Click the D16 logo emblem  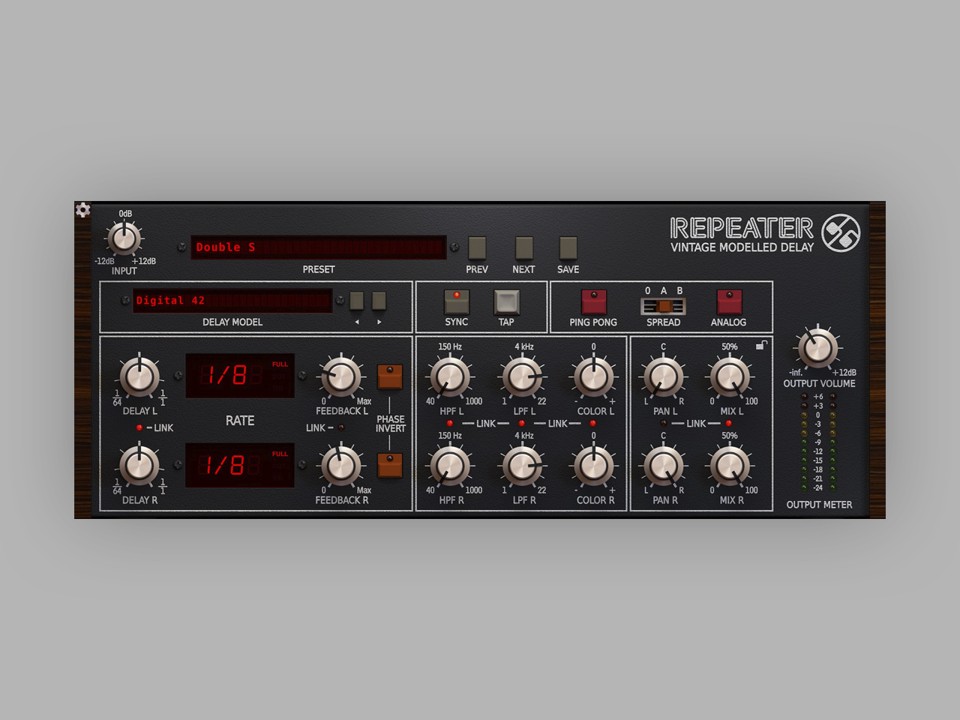tap(840, 233)
